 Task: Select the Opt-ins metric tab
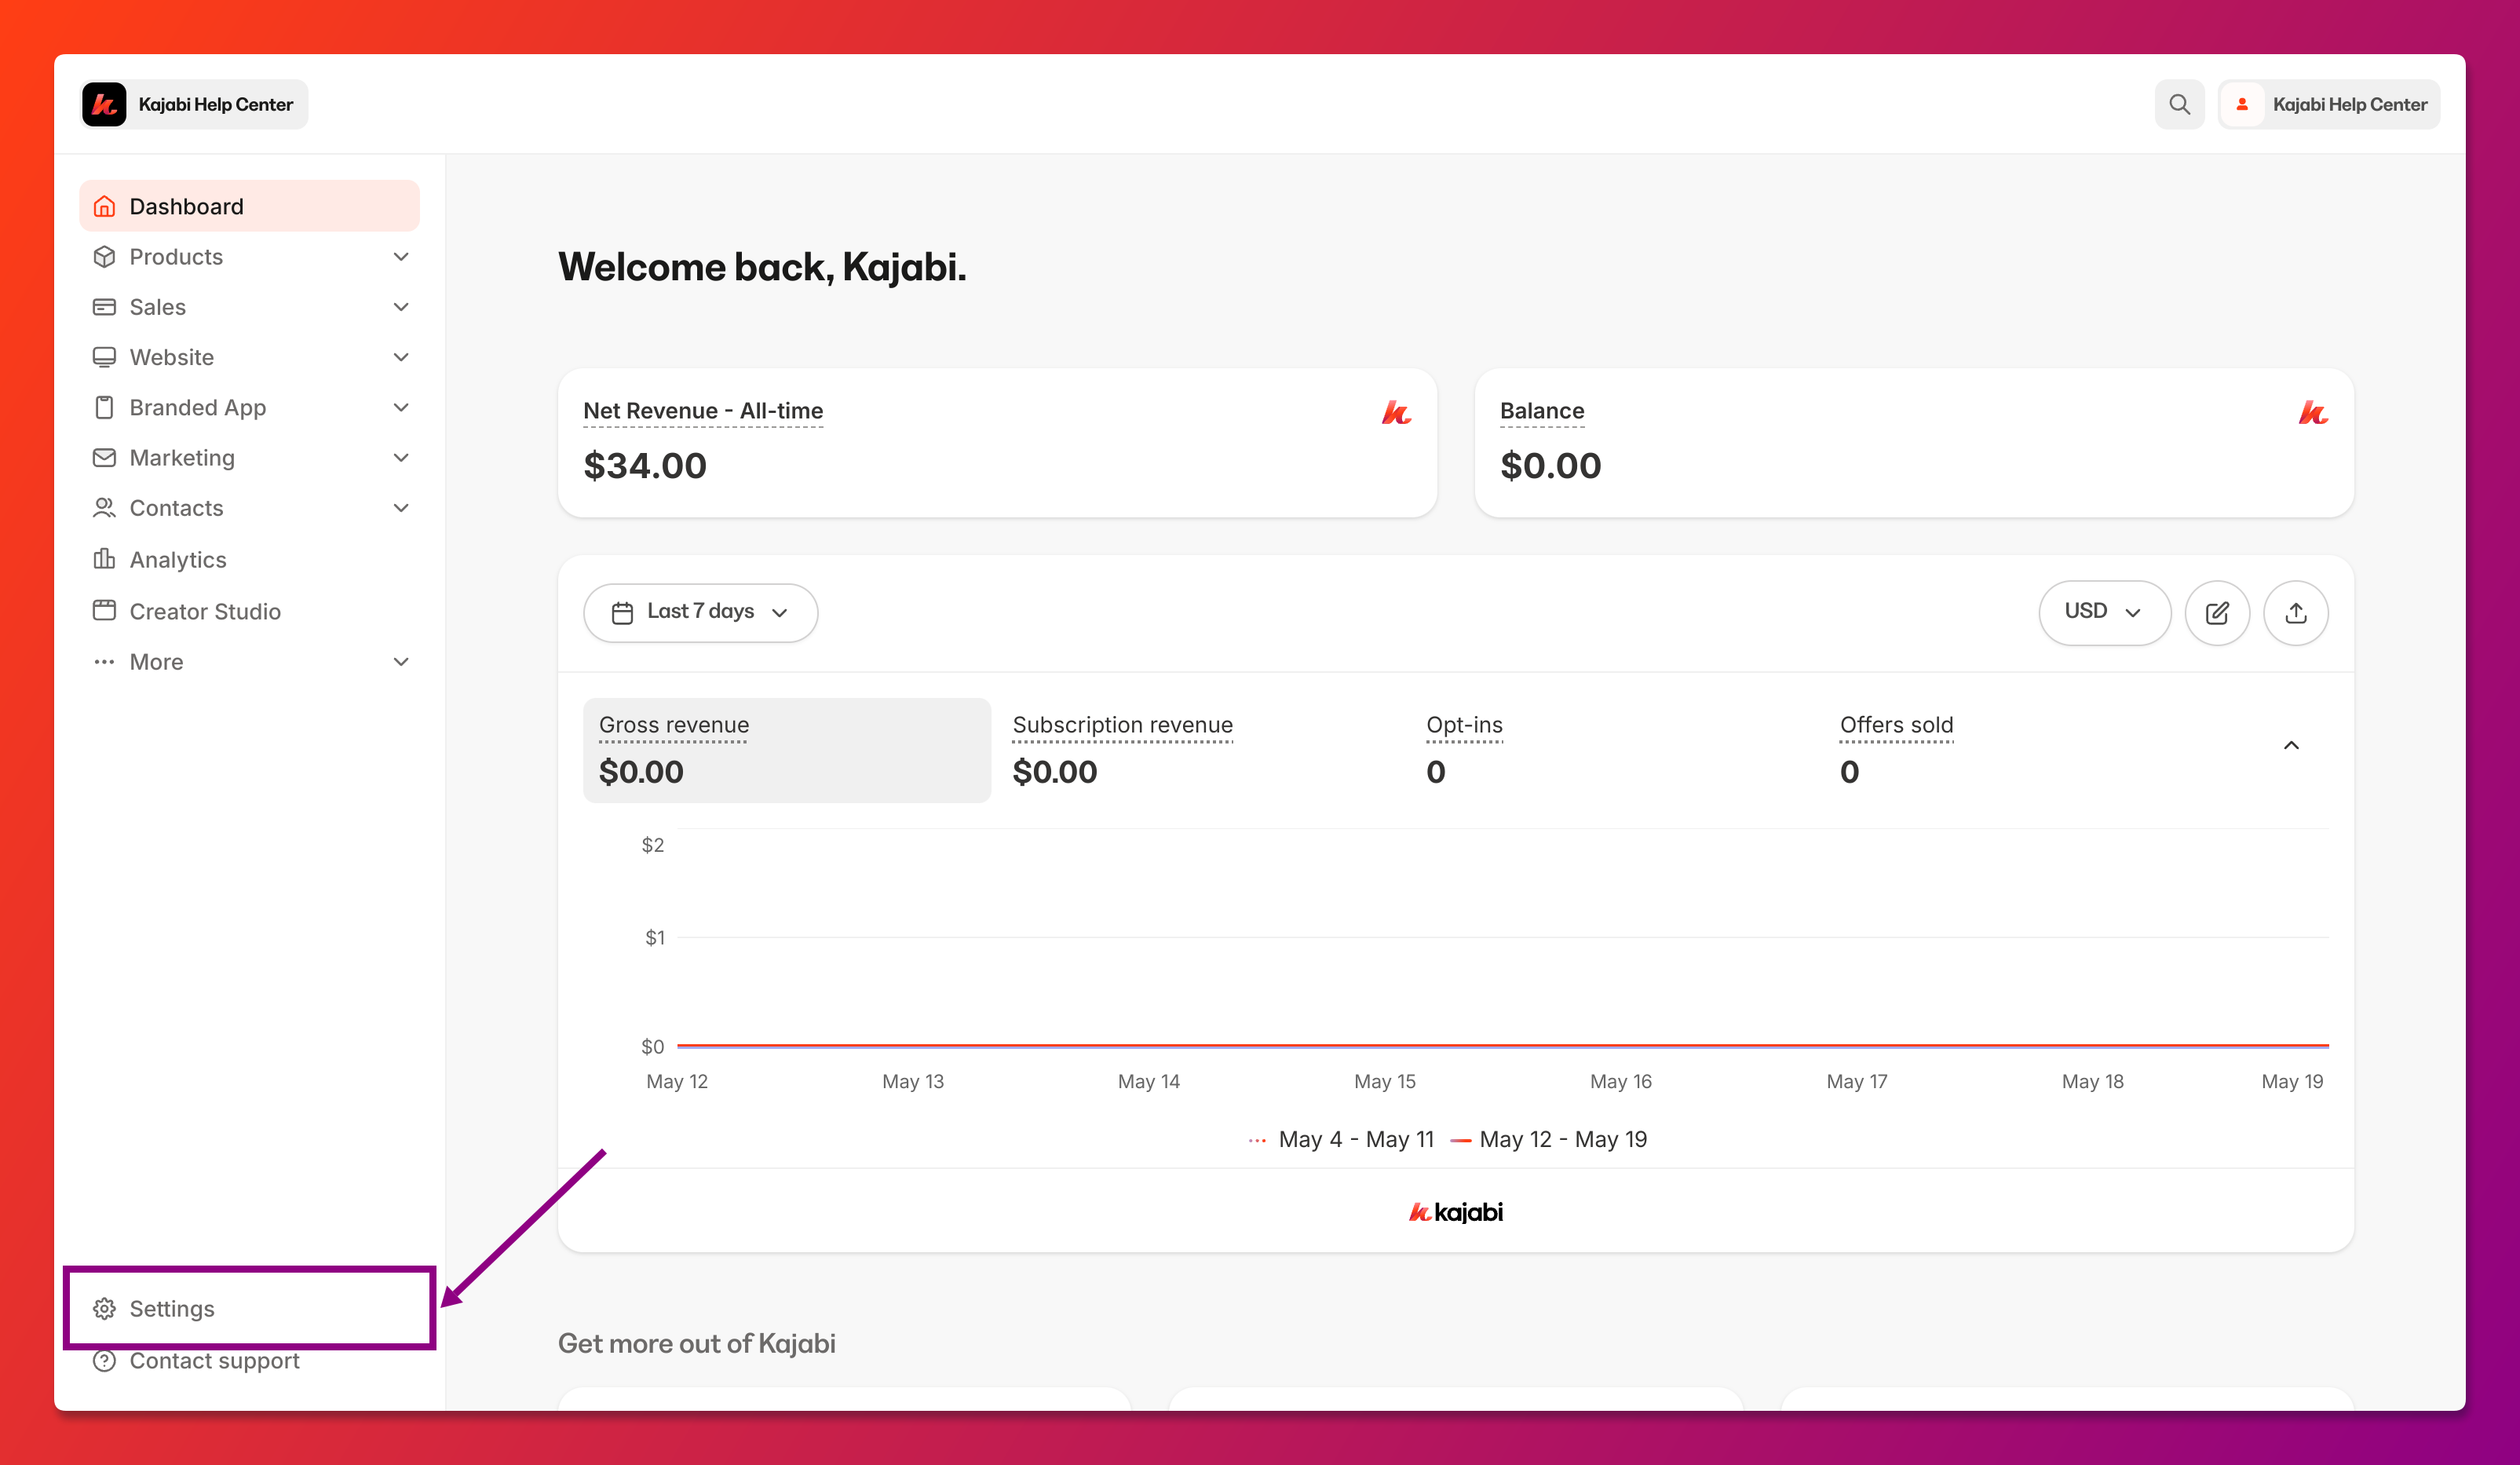coord(1613,750)
